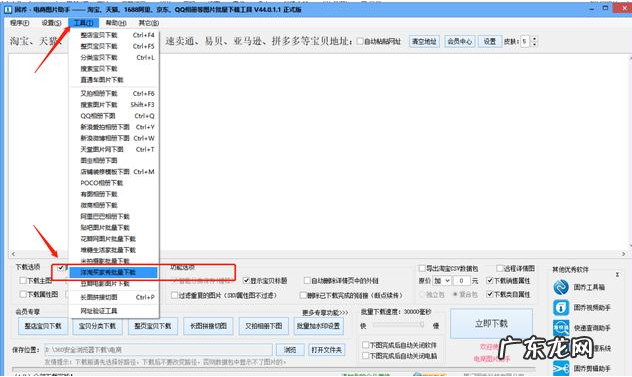
Task: Choose 分类宝贝下载 from the menu
Action: click(114, 58)
